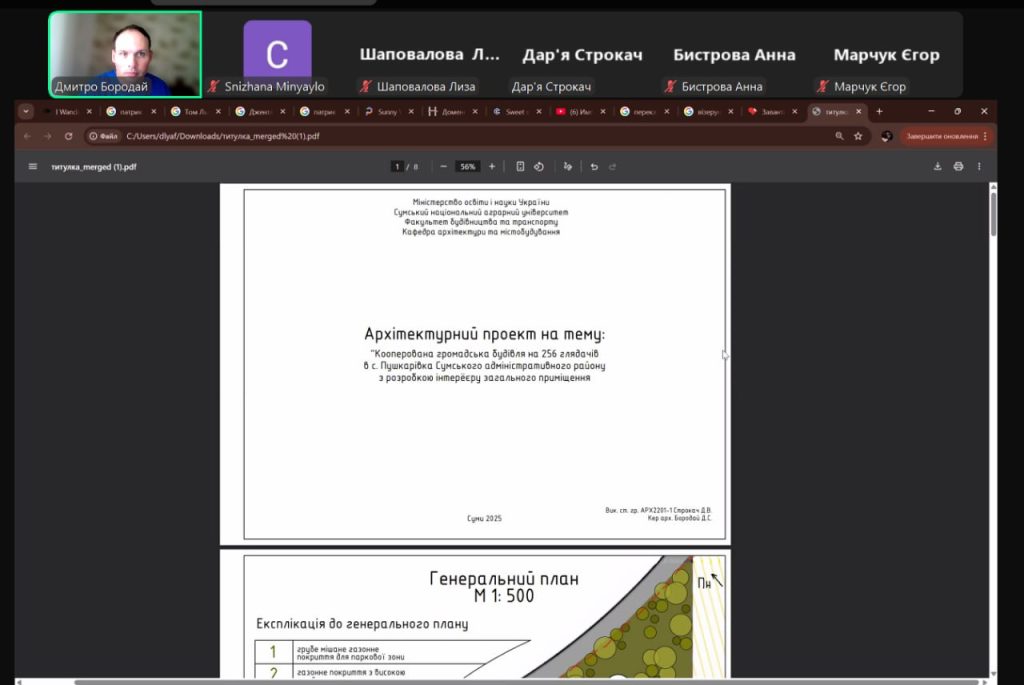Open the Chrome profile avatar

point(886,136)
